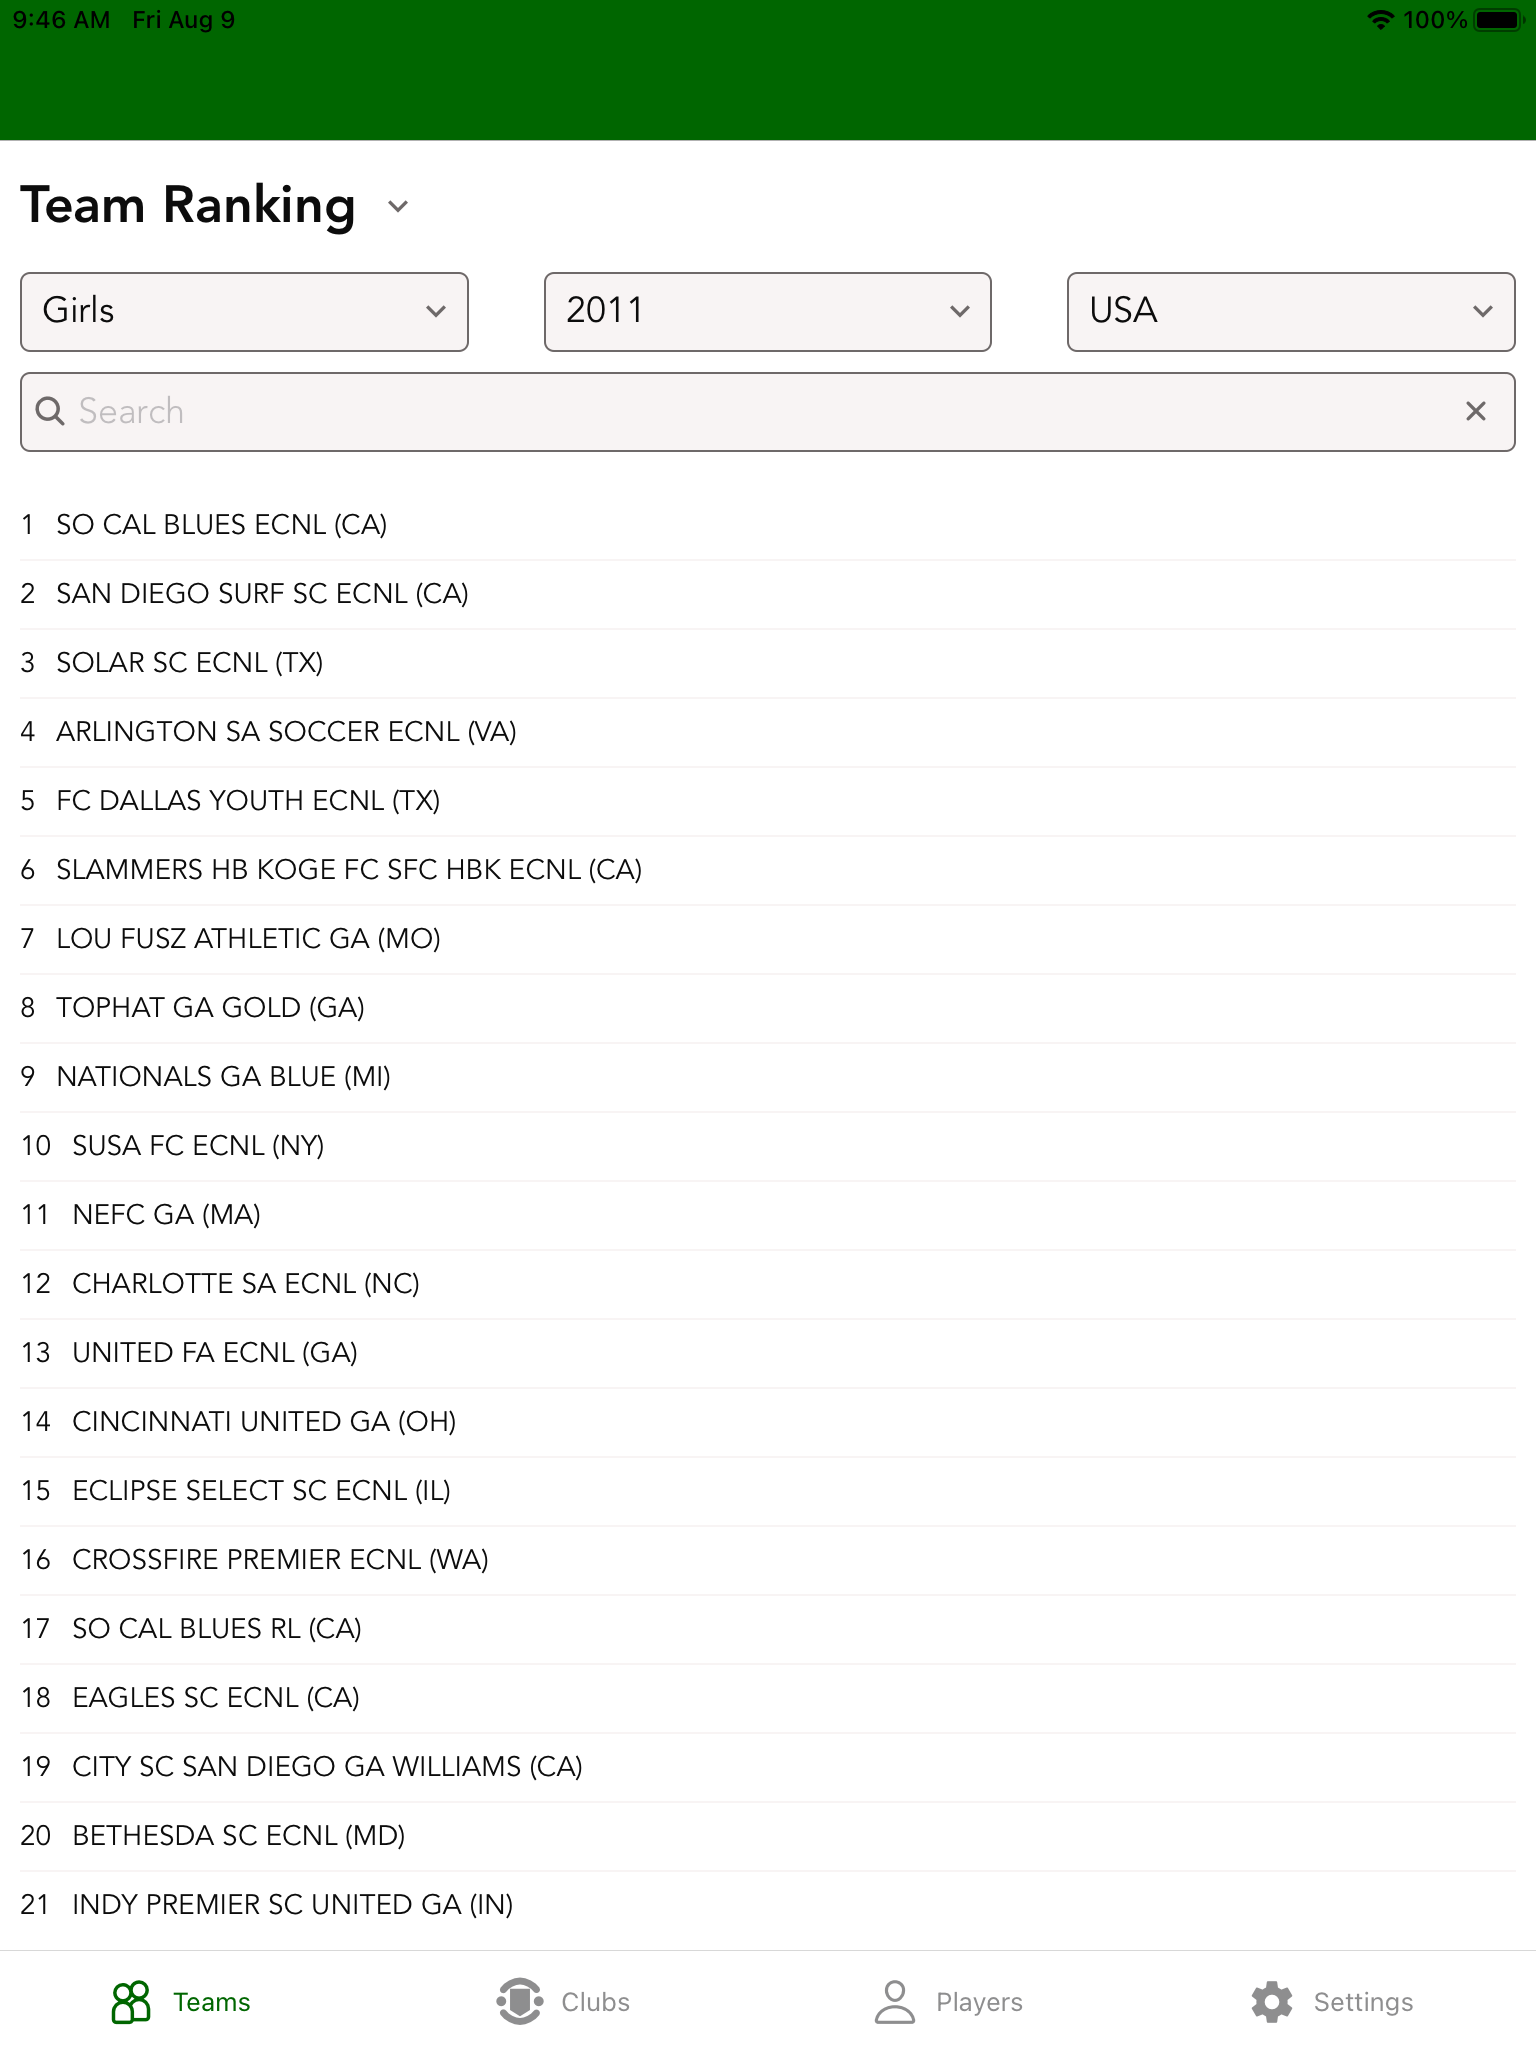Select LOU FUSZ ATHLETIC GA (MO)
The image size is (1536, 2048).
pos(248,939)
